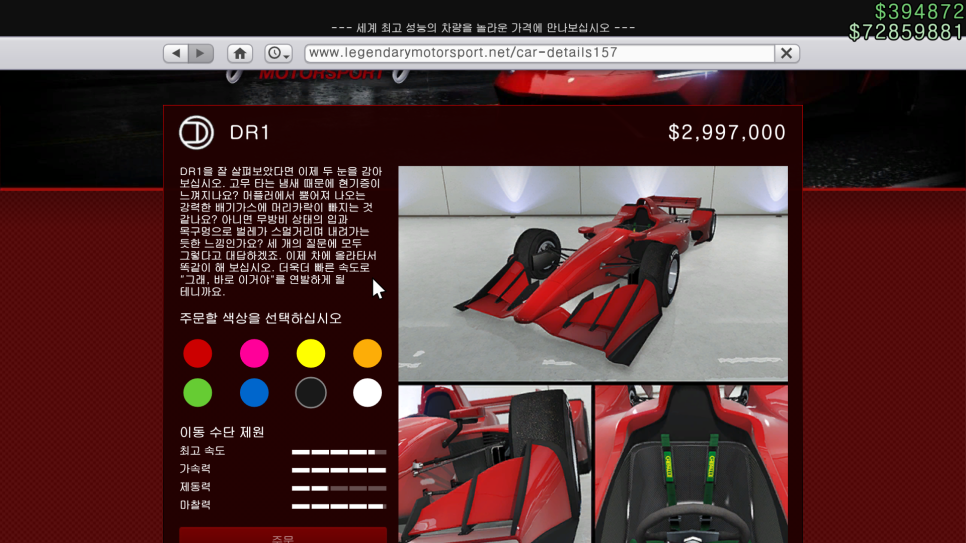This screenshot has height=543, width=966.
Task: Click the 최고 속도 stat bar
Action: [339, 452]
